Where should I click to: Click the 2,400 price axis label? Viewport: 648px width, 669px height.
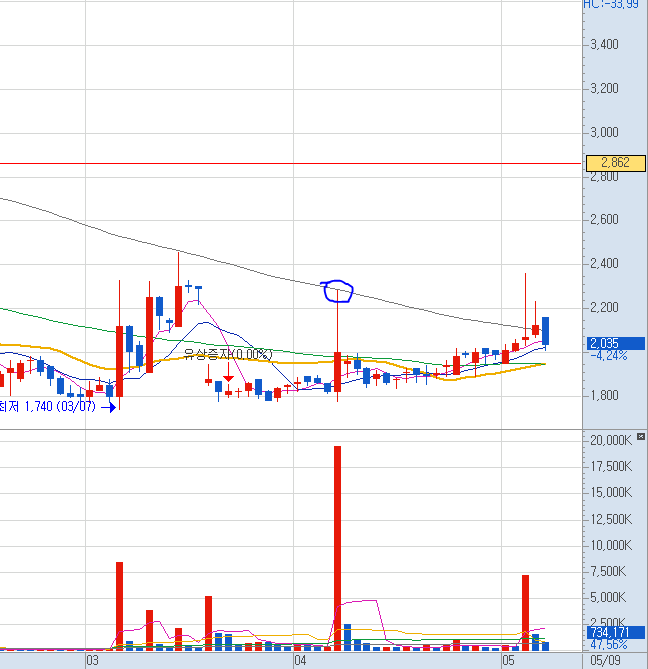604,263
